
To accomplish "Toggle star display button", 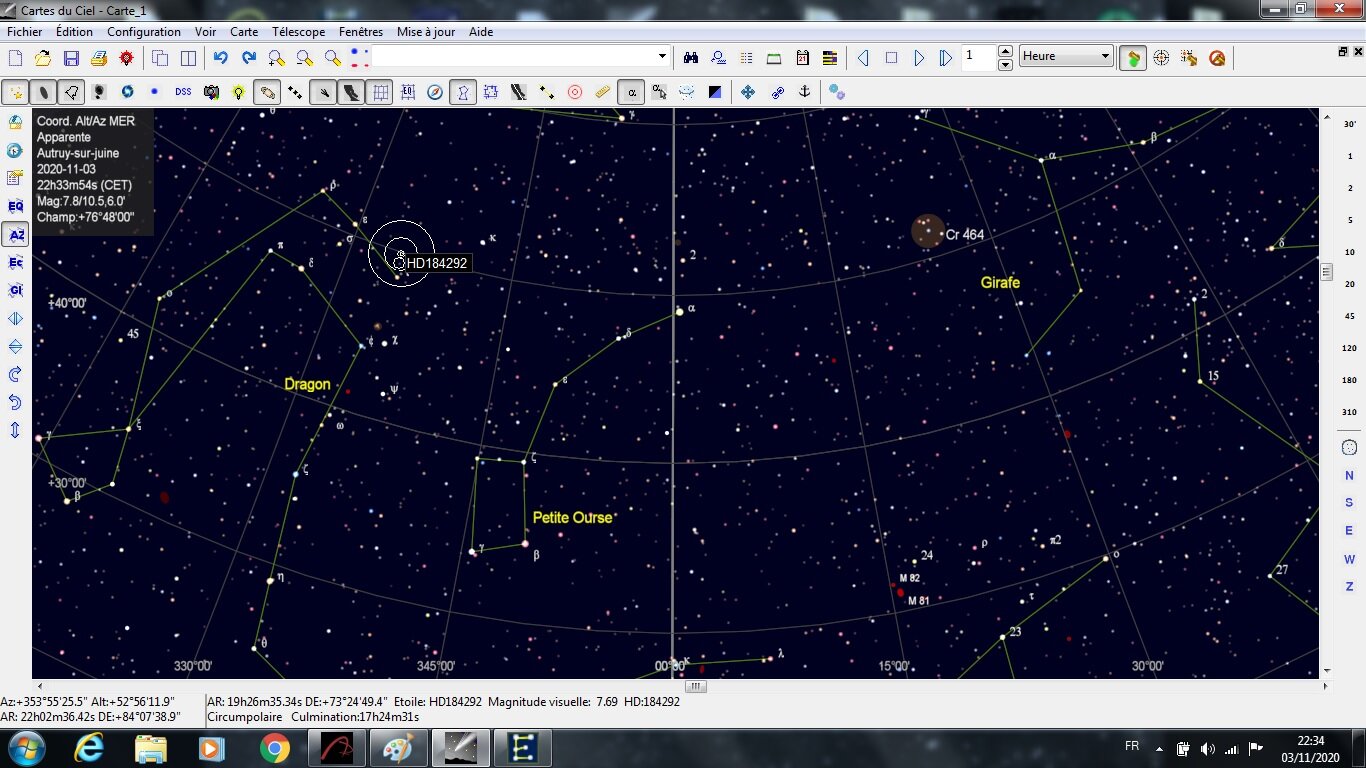I will pyautogui.click(x=15, y=92).
